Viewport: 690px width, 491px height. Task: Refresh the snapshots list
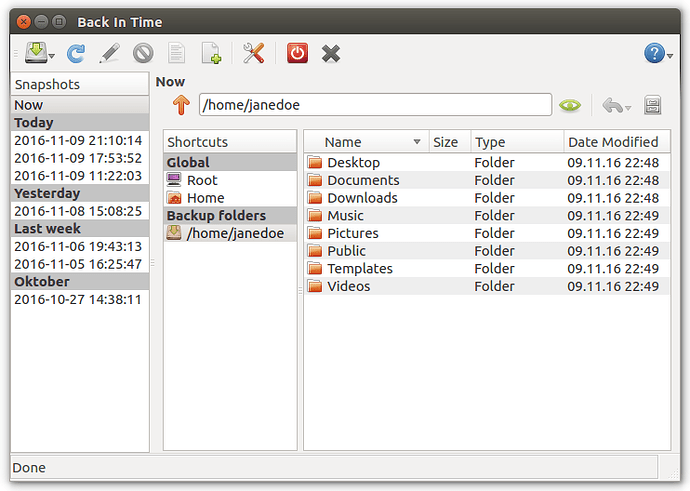pos(76,54)
